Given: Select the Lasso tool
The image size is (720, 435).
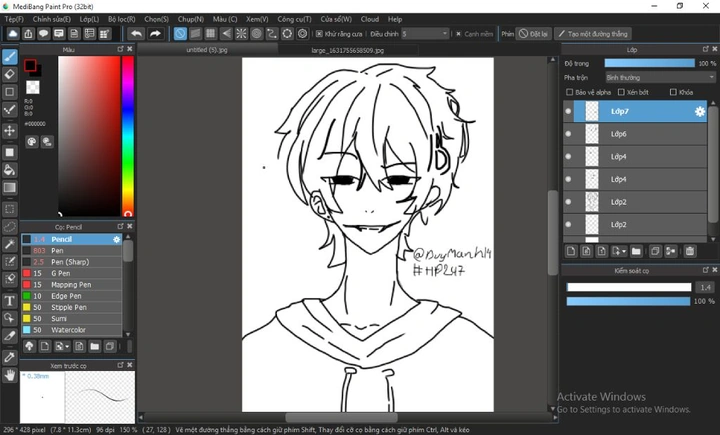Looking at the screenshot, I should [10, 226].
